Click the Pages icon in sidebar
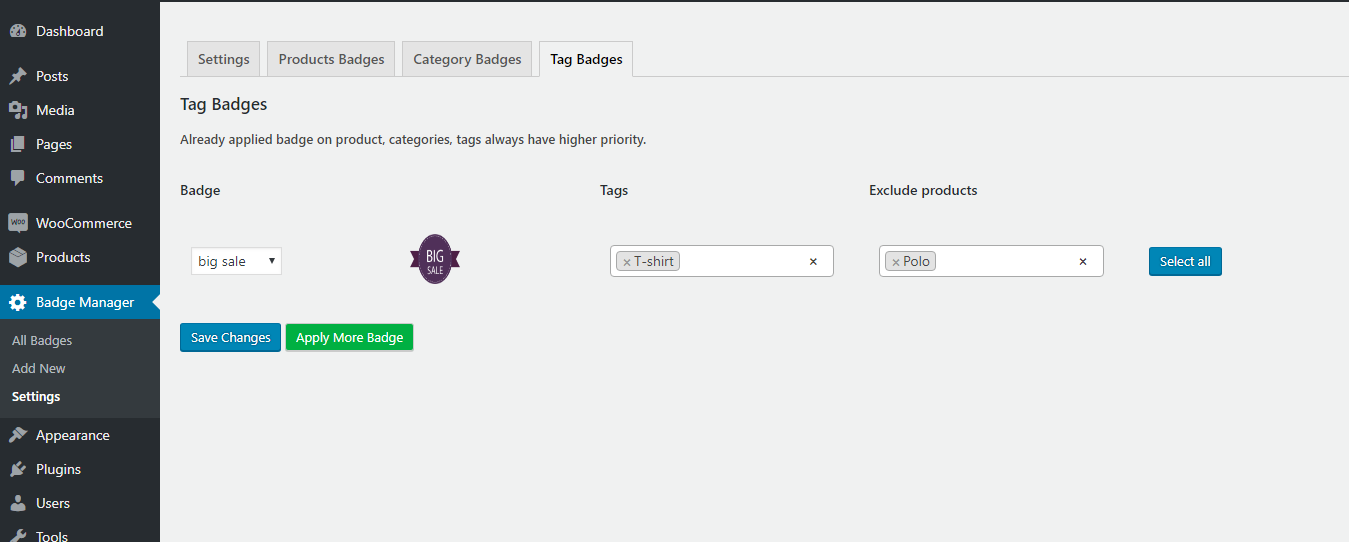The height and width of the screenshot is (542, 1349). coord(18,144)
